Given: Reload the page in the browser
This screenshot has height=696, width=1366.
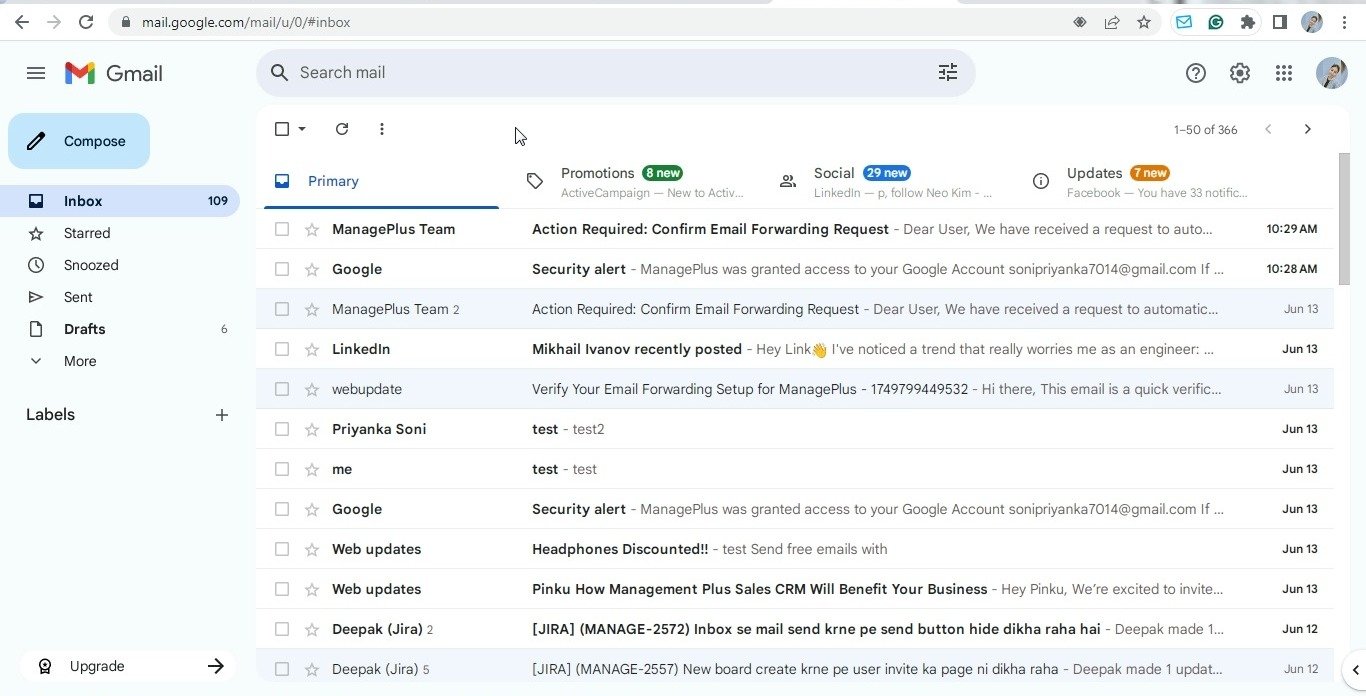Looking at the screenshot, I should coord(86,22).
